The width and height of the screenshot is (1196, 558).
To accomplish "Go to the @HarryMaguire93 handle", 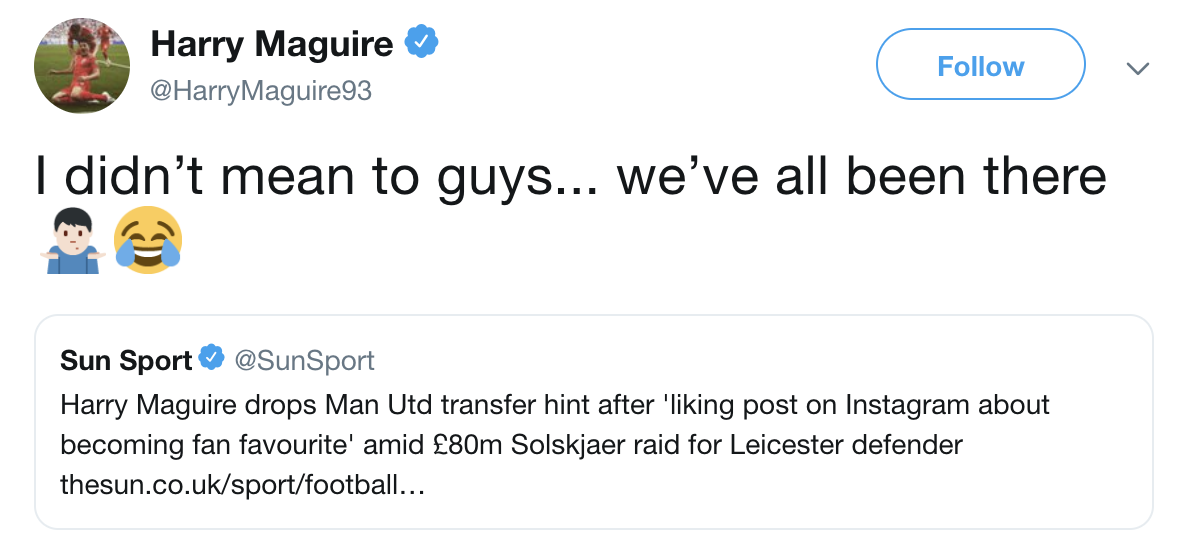I will pos(260,90).
